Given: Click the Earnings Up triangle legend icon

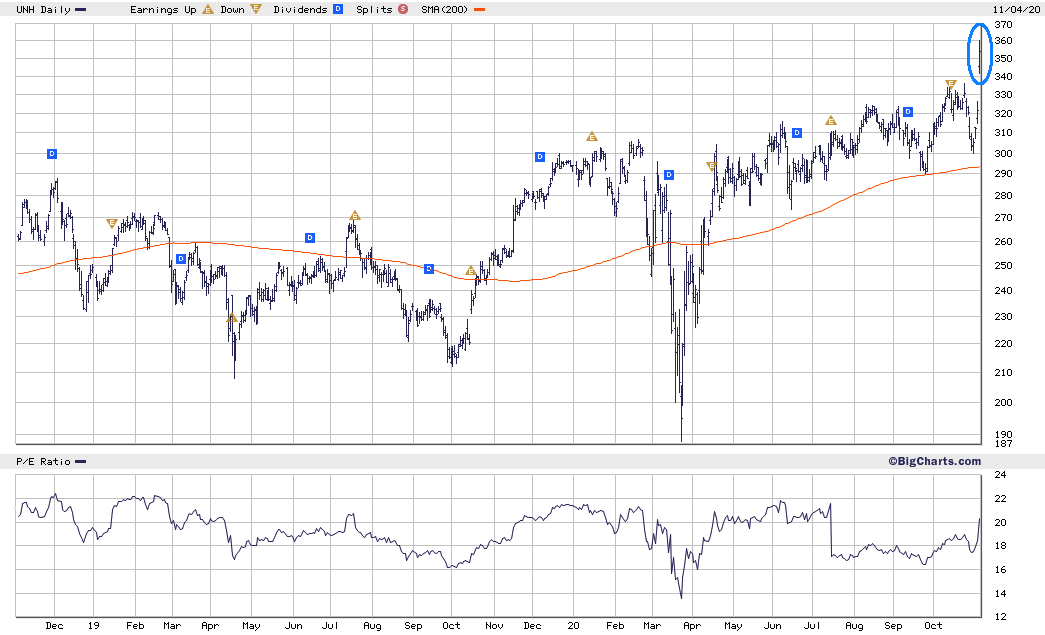Looking at the screenshot, I should point(208,9).
